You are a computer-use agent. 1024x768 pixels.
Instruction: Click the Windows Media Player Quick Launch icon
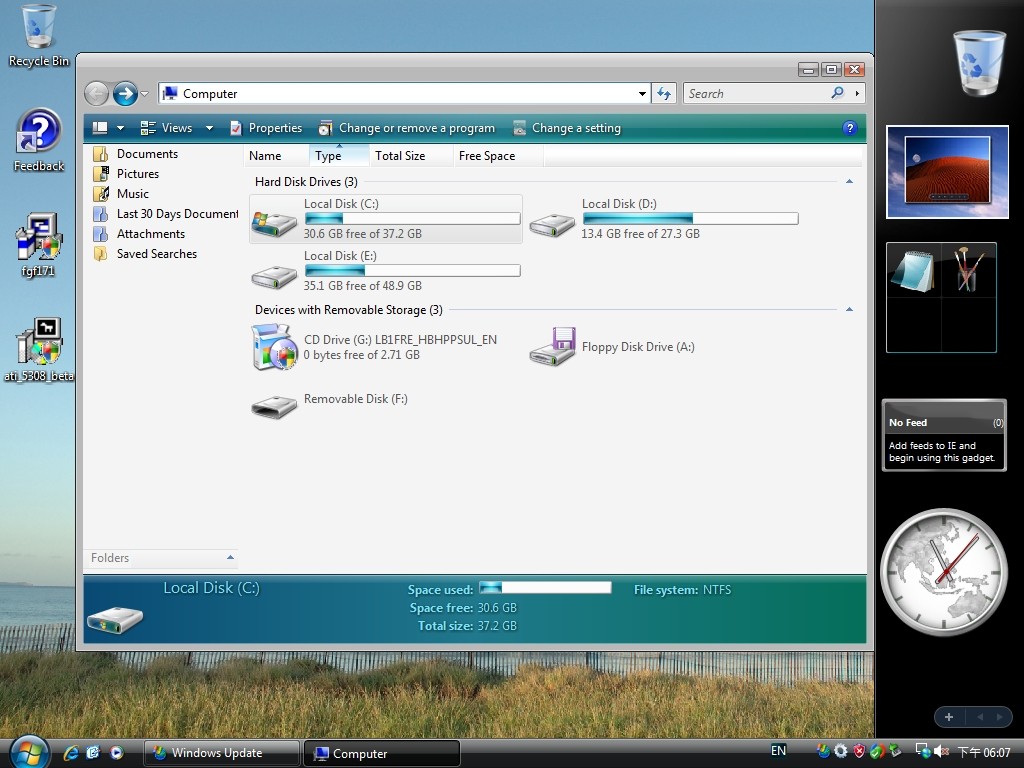[116, 752]
